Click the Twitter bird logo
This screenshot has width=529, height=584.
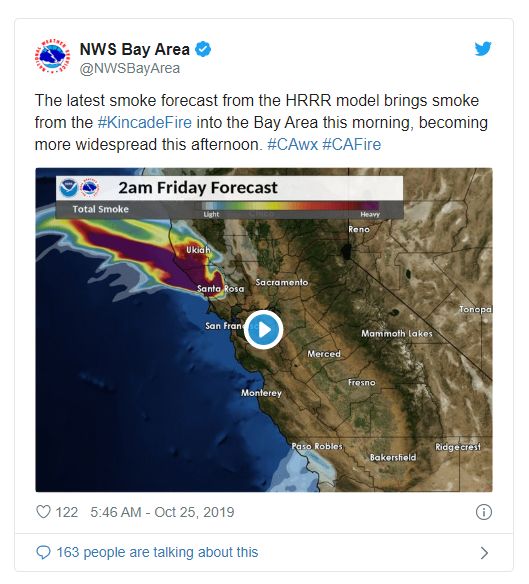pyautogui.click(x=483, y=49)
